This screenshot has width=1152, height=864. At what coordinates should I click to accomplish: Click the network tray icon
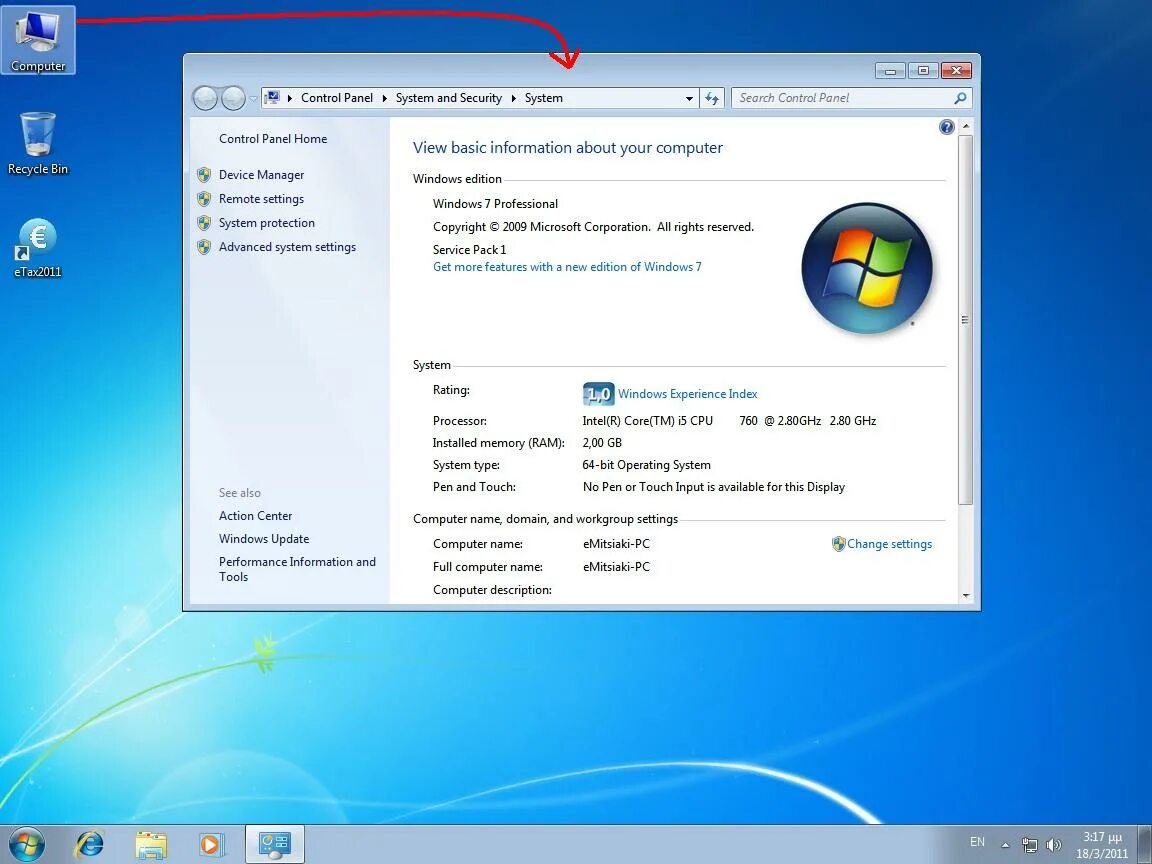click(1030, 845)
